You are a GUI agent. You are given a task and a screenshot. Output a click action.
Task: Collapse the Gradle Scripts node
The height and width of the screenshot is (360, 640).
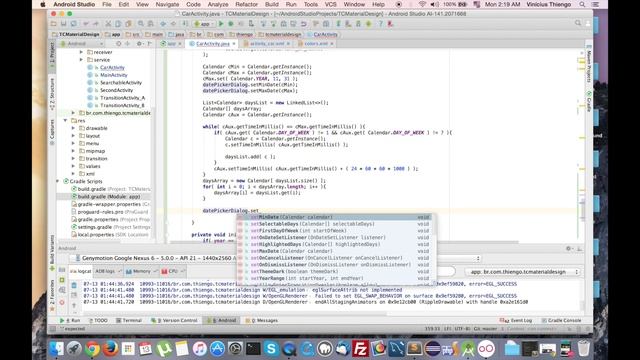coord(58,181)
